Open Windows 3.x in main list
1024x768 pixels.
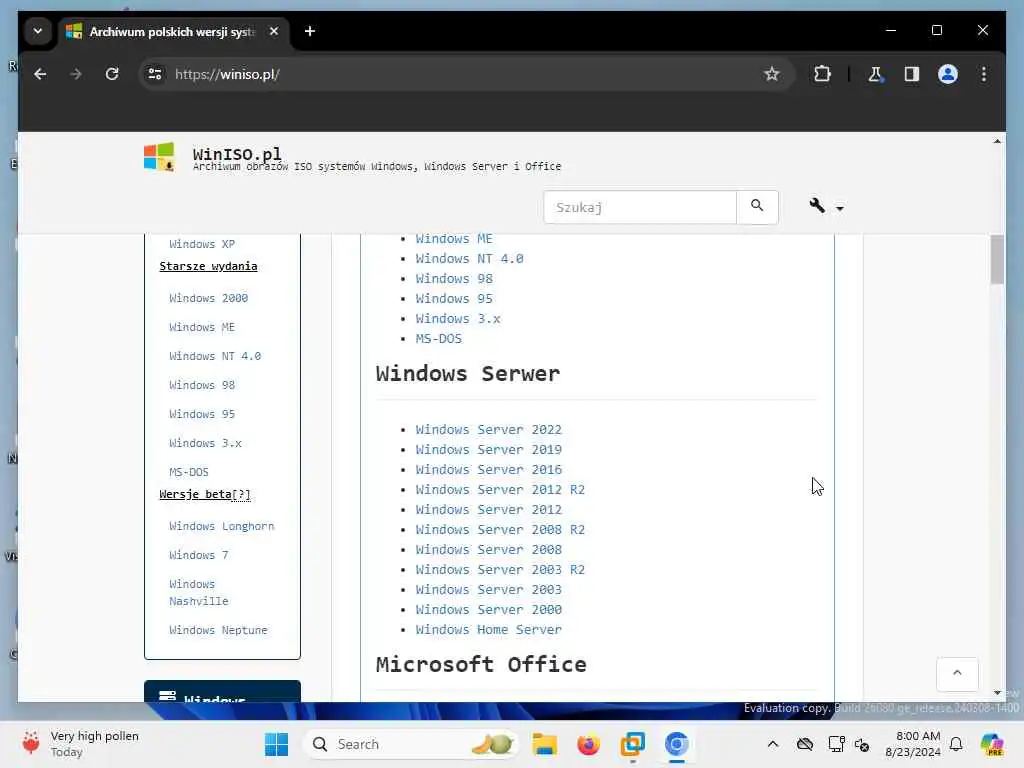[458, 319]
